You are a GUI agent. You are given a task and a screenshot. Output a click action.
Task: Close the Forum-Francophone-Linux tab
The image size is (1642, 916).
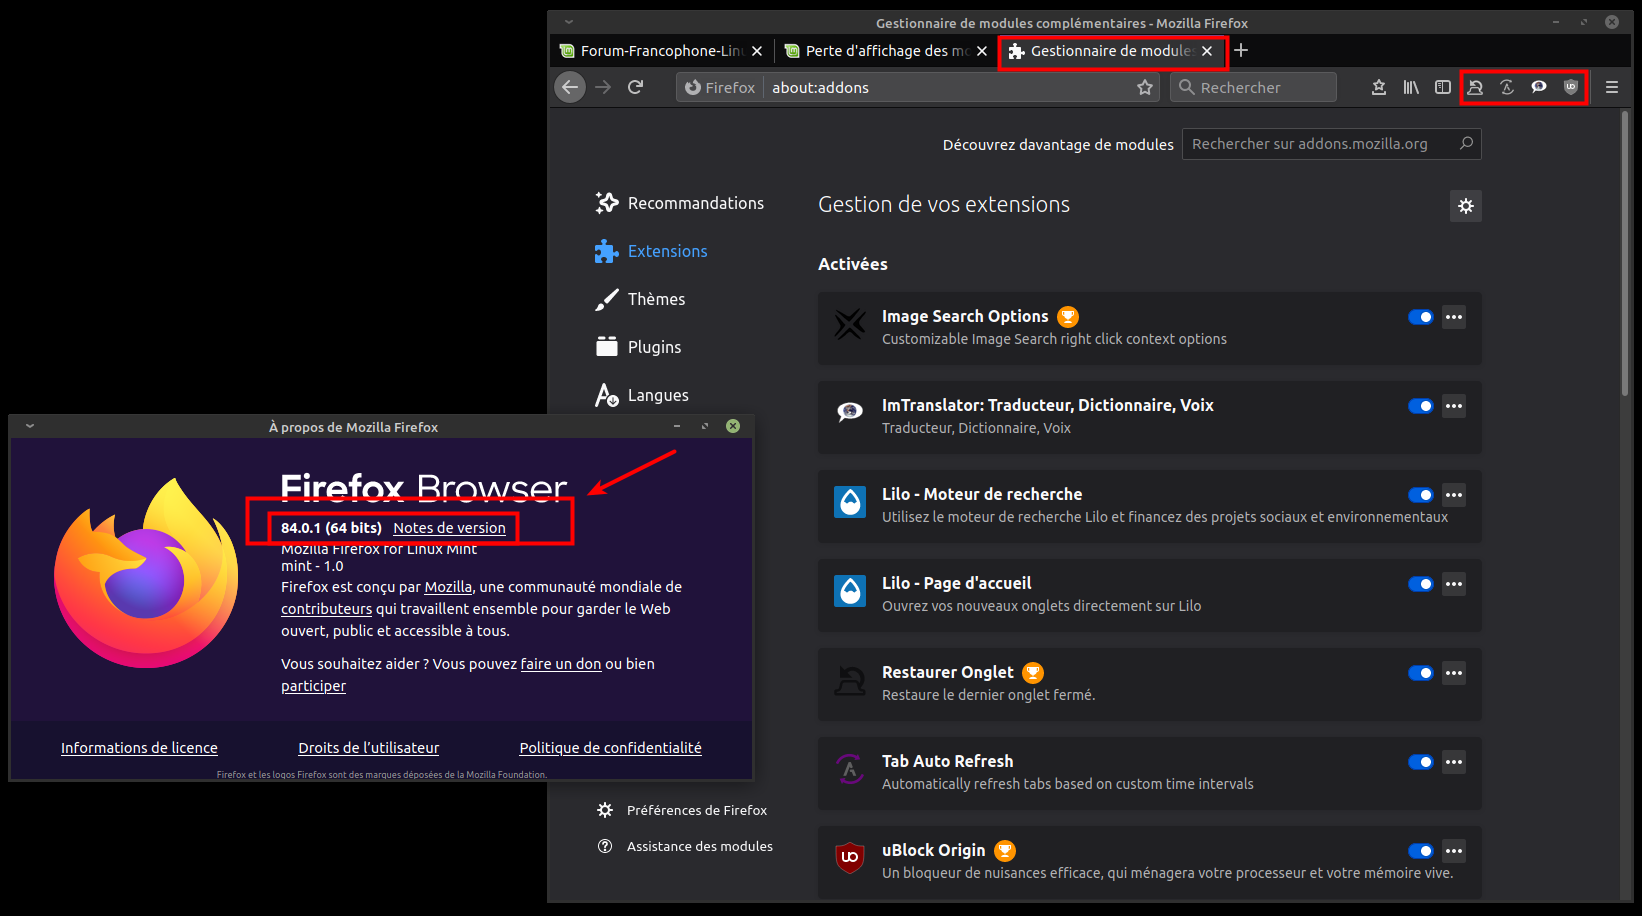tap(757, 51)
